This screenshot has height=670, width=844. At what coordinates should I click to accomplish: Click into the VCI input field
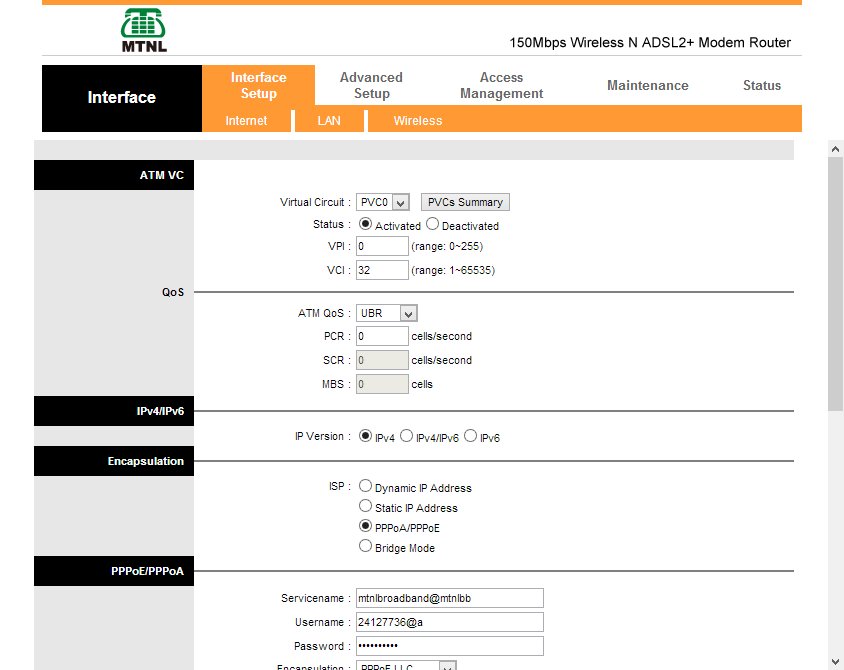[382, 270]
